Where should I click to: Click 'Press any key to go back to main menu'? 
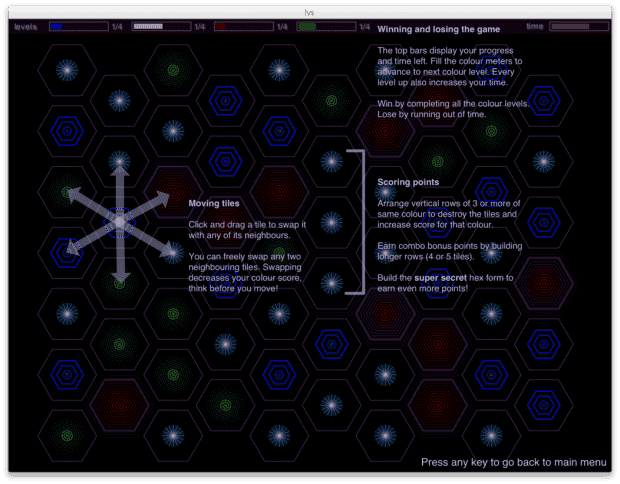coord(513,463)
